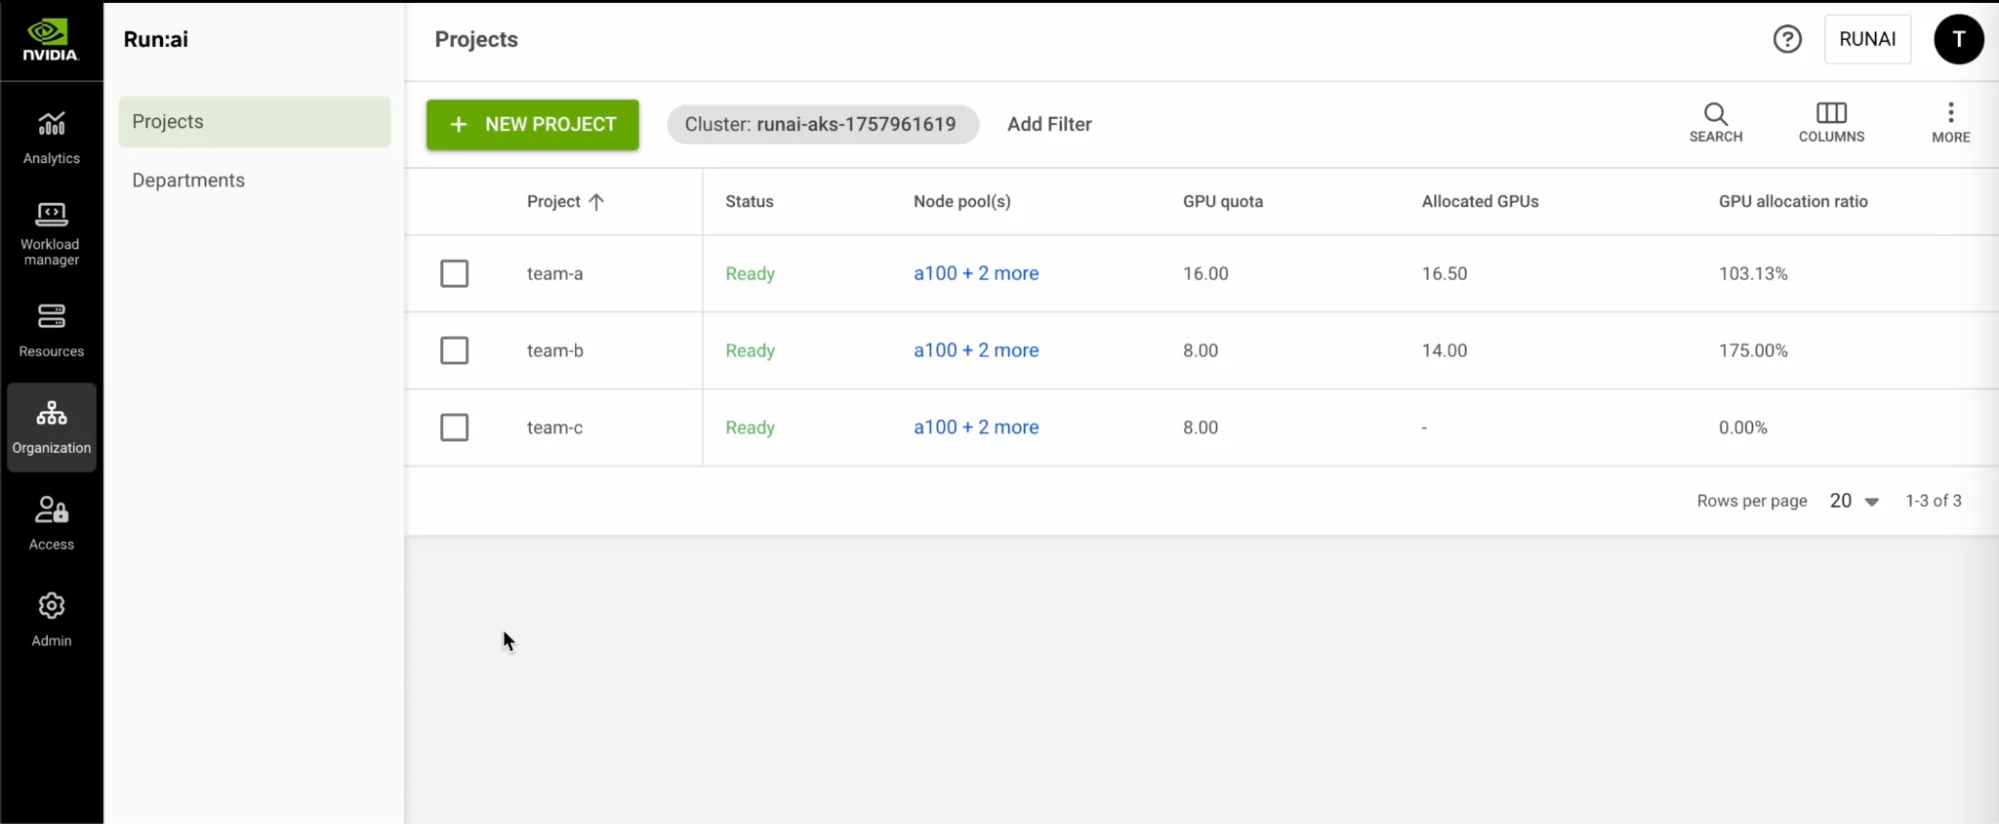Select the Organization sidebar icon
Viewport: 1999px width, 824px height.
pyautogui.click(x=51, y=427)
